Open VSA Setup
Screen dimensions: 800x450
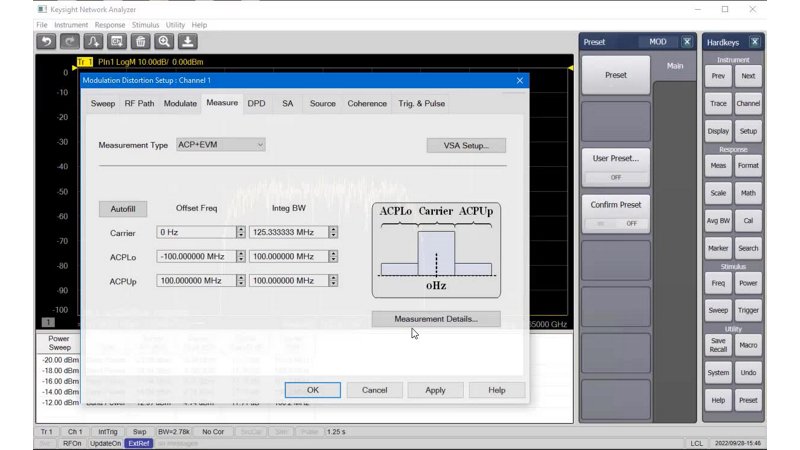click(466, 145)
